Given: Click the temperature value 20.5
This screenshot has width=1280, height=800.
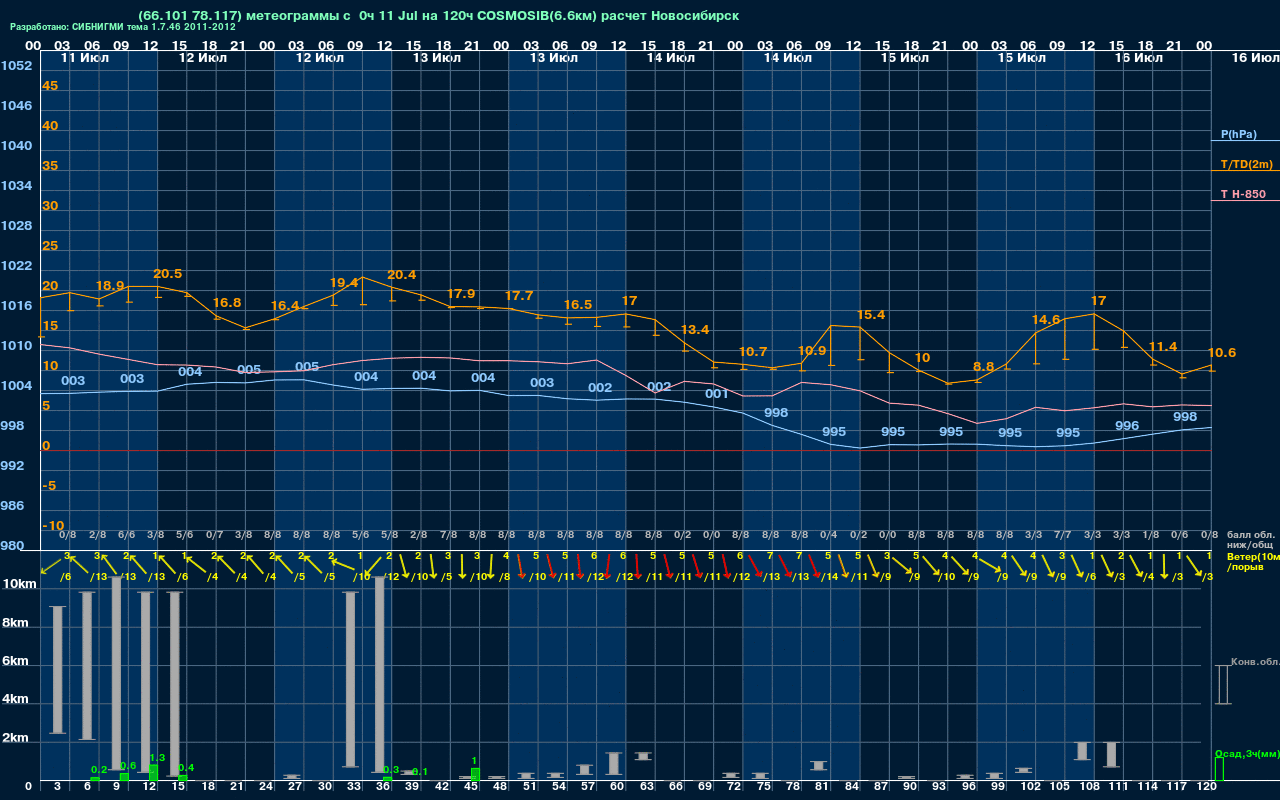Looking at the screenshot, I should pyautogui.click(x=167, y=274).
